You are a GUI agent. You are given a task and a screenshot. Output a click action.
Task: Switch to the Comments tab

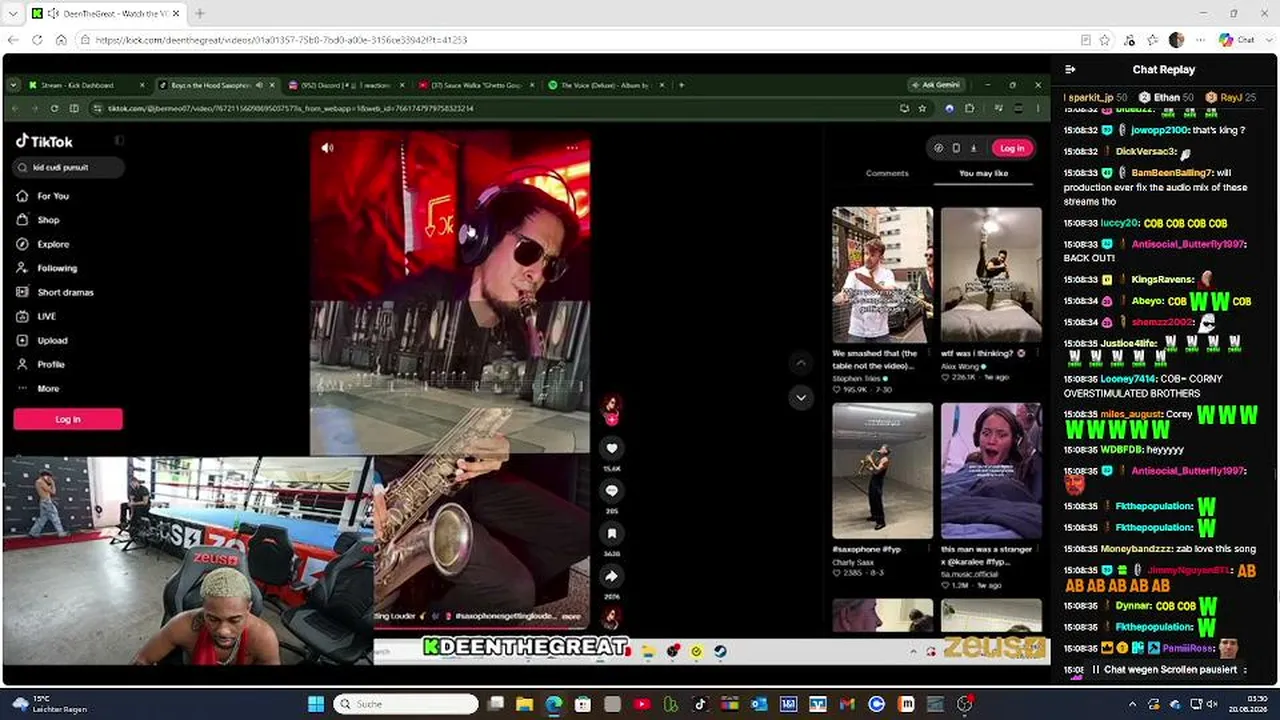click(887, 173)
